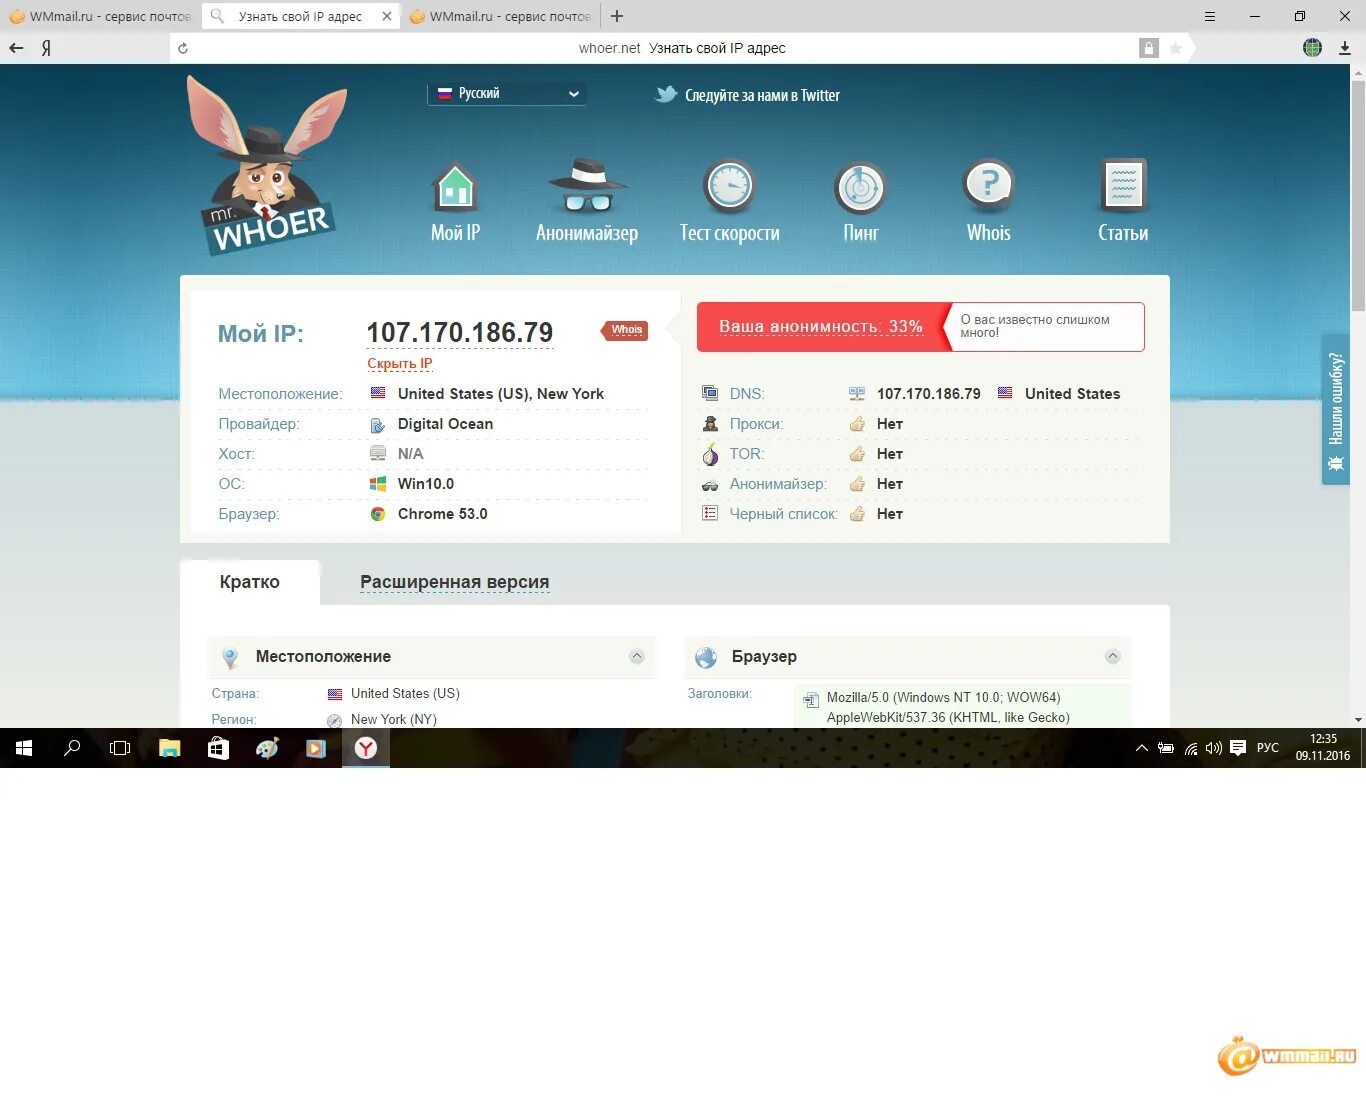
Task: Click the РУС keyboard language indicator
Action: [1268, 748]
